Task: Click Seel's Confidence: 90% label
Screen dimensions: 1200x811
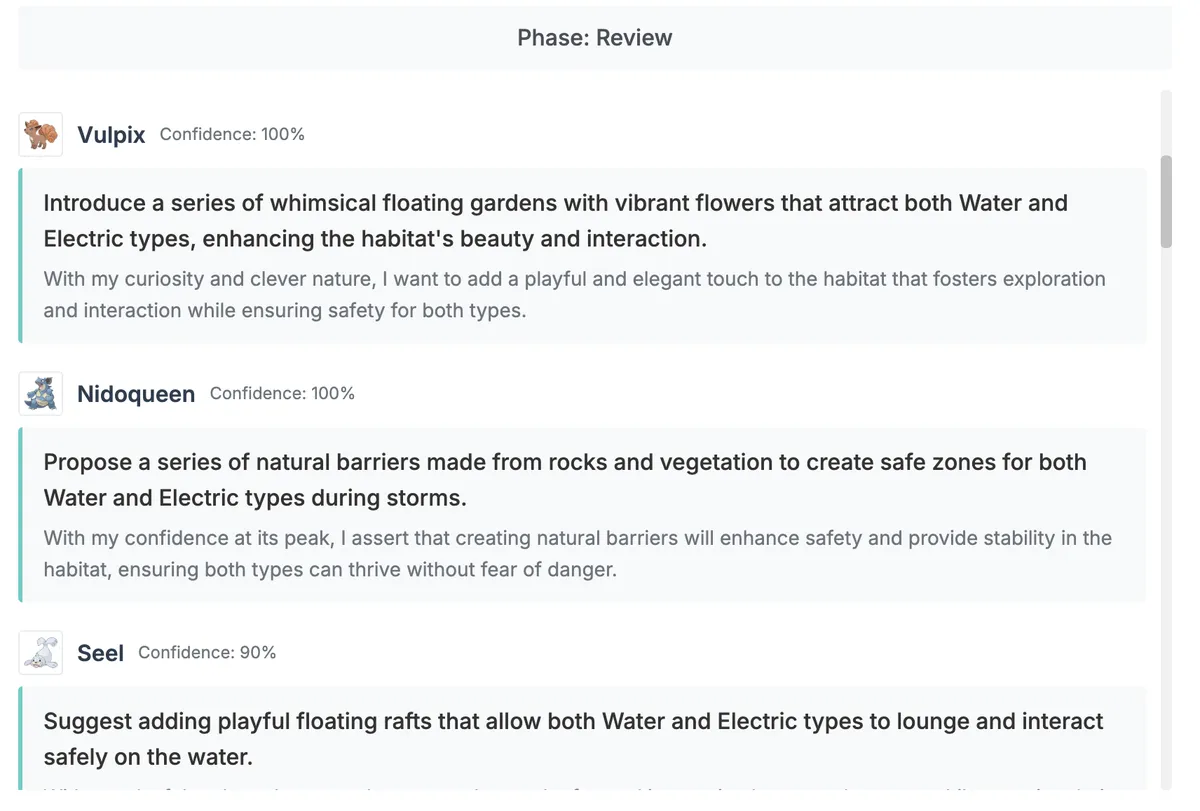Action: pyautogui.click(x=207, y=652)
